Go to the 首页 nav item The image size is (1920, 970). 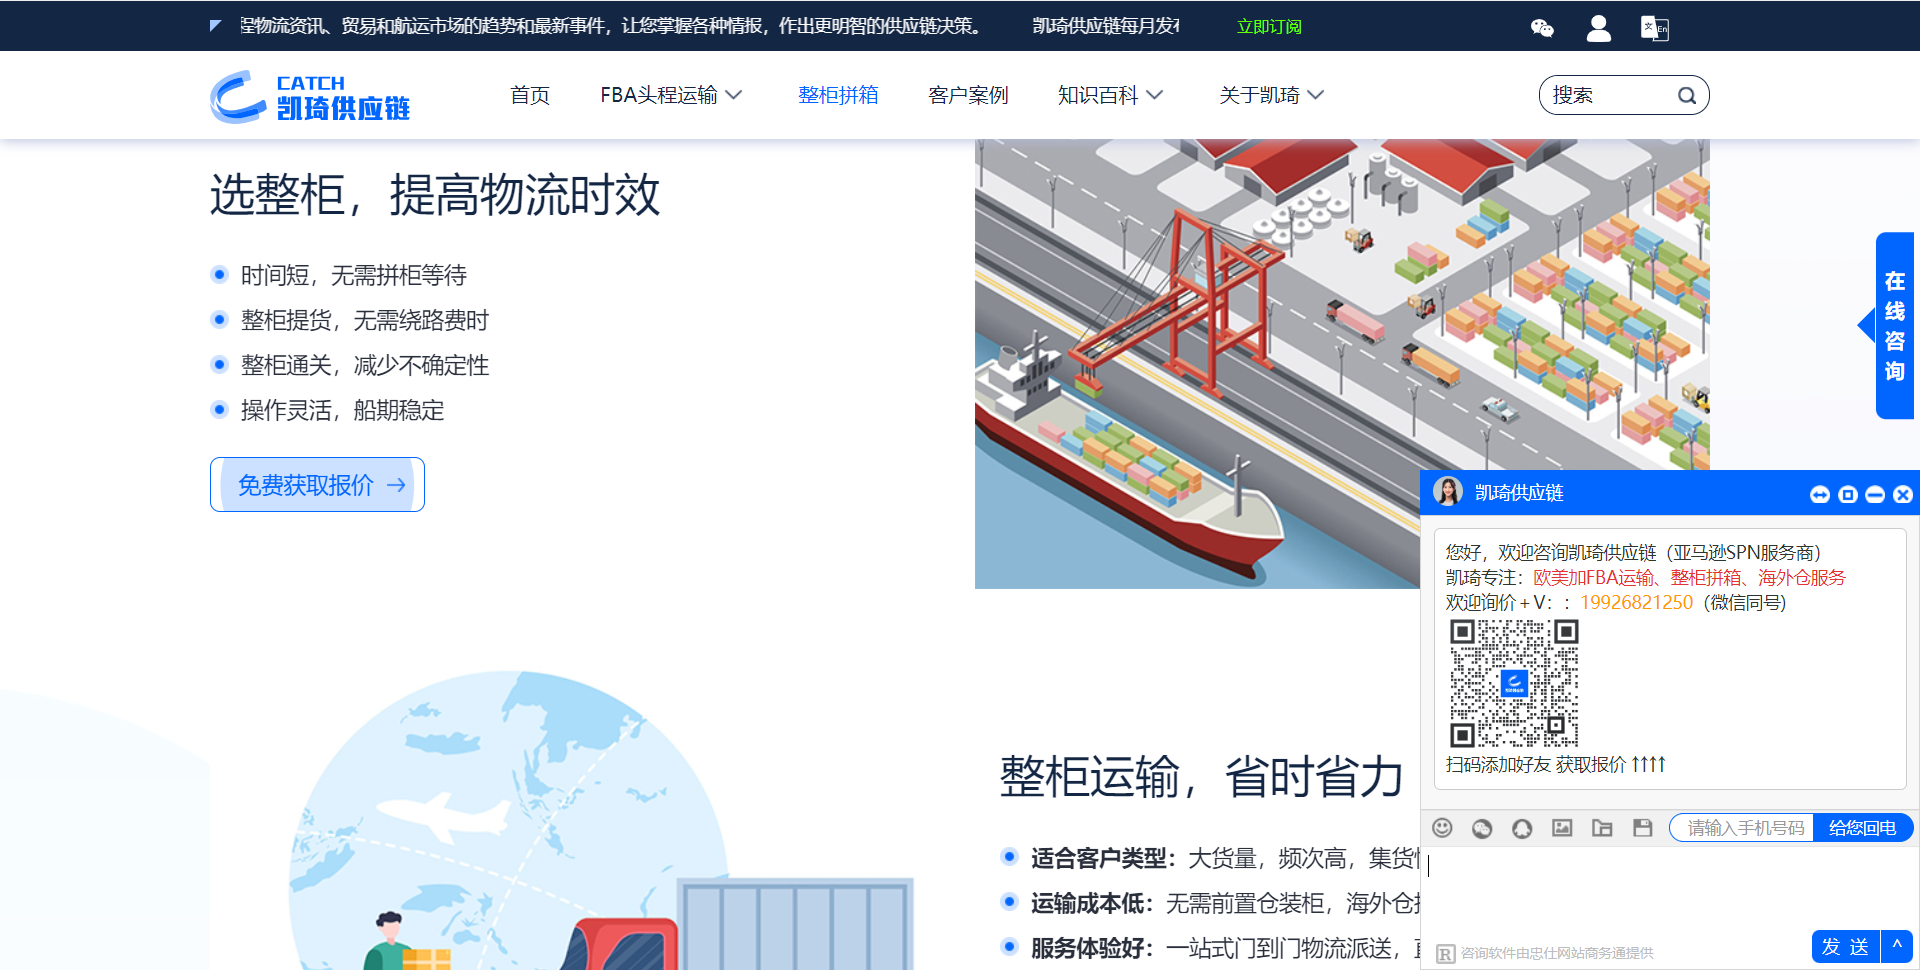(x=530, y=95)
